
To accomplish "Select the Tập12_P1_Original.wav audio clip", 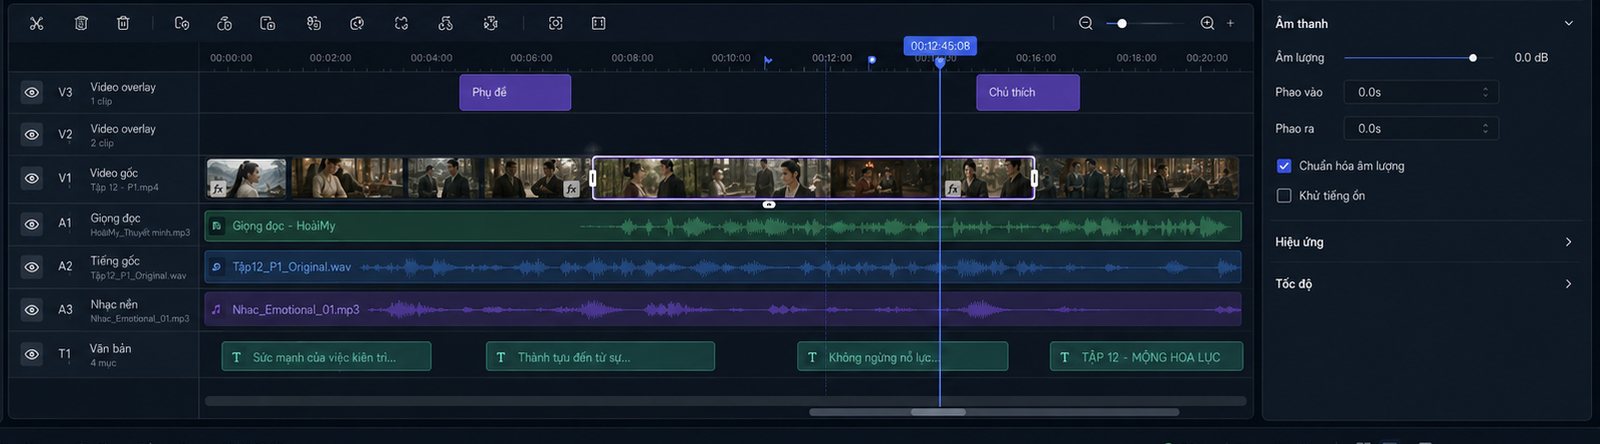I will click(x=723, y=267).
